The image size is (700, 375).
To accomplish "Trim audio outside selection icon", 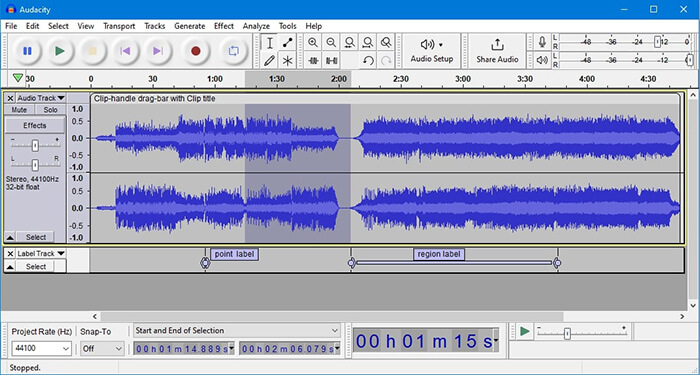I will (313, 60).
